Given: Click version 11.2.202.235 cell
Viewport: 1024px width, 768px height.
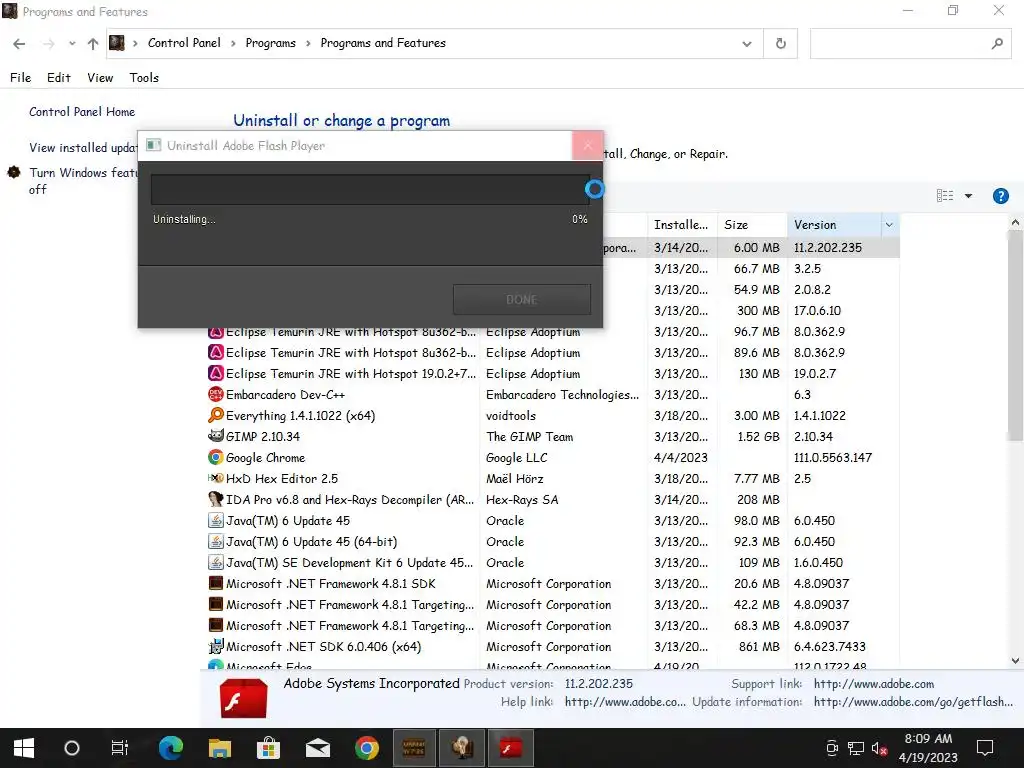Looking at the screenshot, I should tap(827, 248).
